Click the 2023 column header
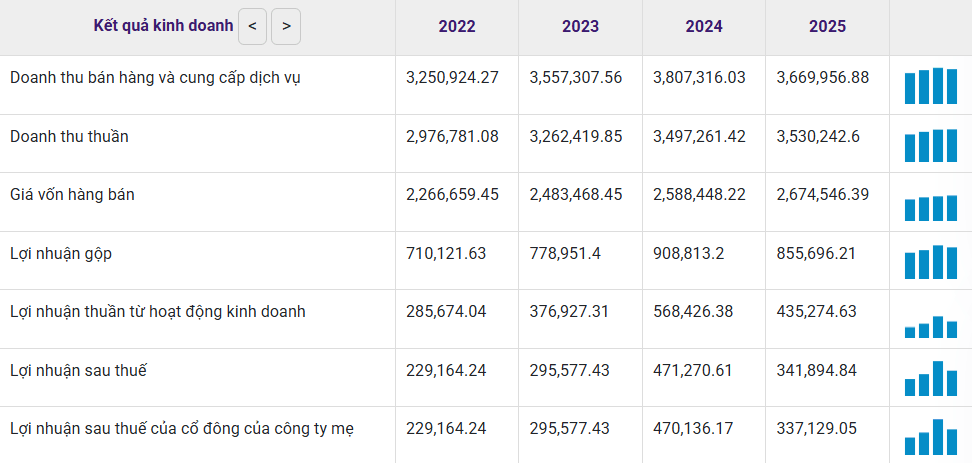Image resolution: width=972 pixels, height=463 pixels. point(580,27)
